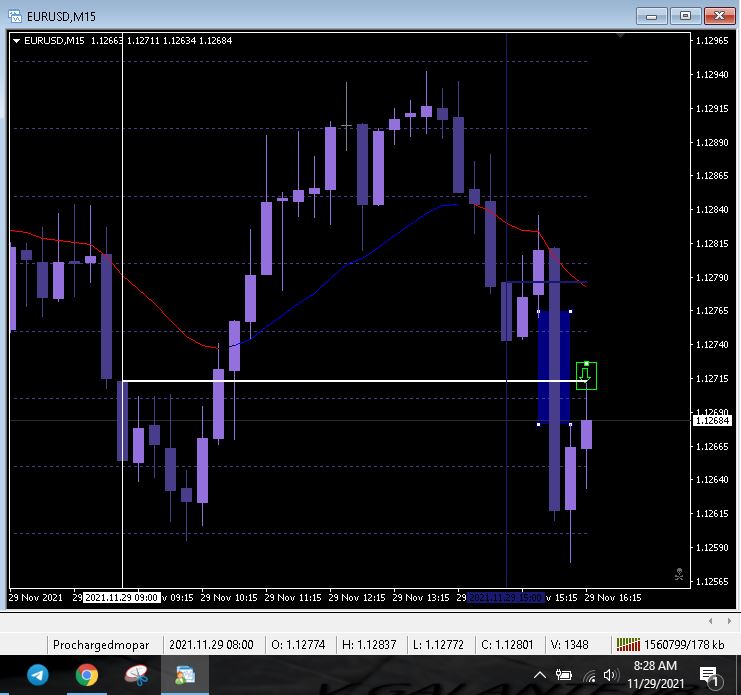Open the notification center icon
Image resolution: width=741 pixels, height=695 pixels.
(709, 677)
